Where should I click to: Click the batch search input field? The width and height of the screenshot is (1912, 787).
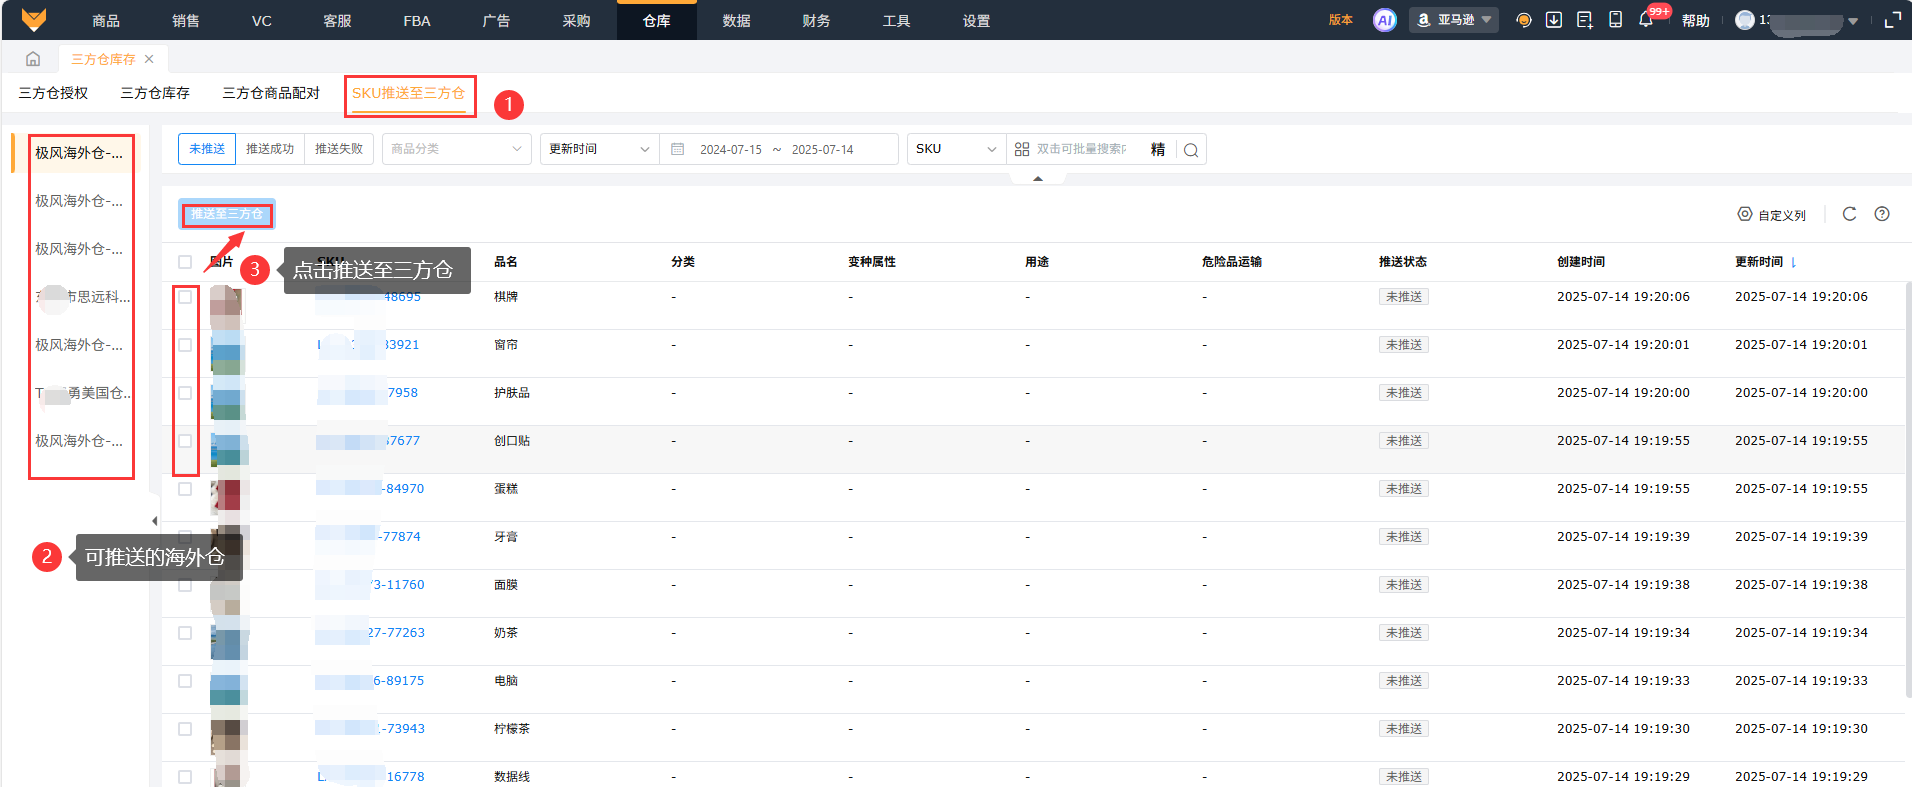[1085, 149]
